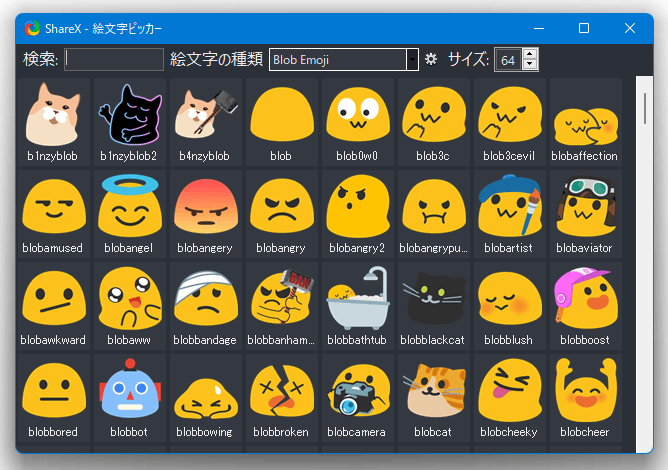This screenshot has height=470, width=668.
Task: Open the emoji type Blob Emoji dropdown
Action: coord(344,60)
